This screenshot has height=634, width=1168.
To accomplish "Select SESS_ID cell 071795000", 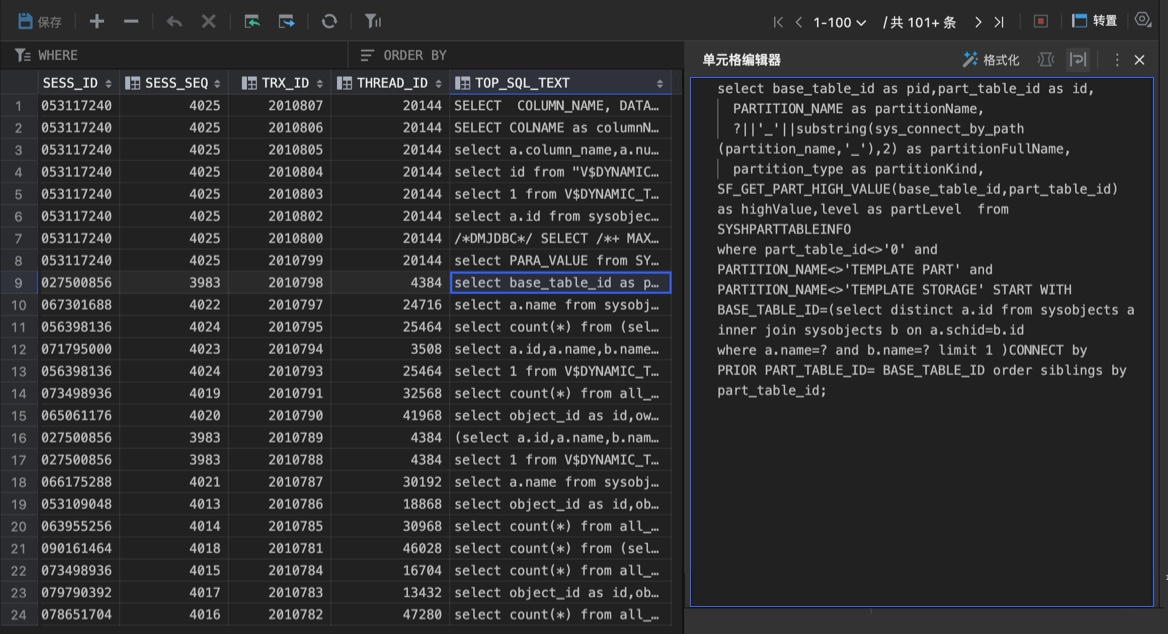I will pos(77,349).
